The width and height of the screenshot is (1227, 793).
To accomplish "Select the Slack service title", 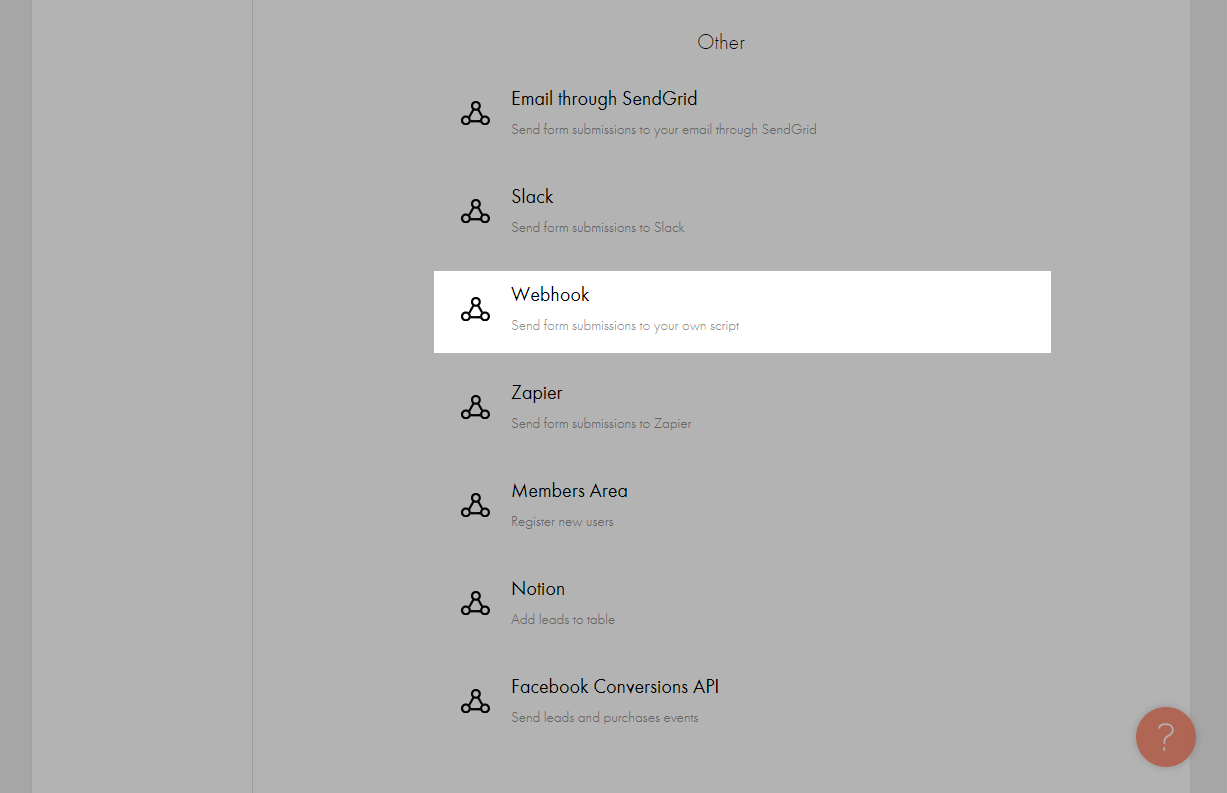I will click(x=532, y=197).
